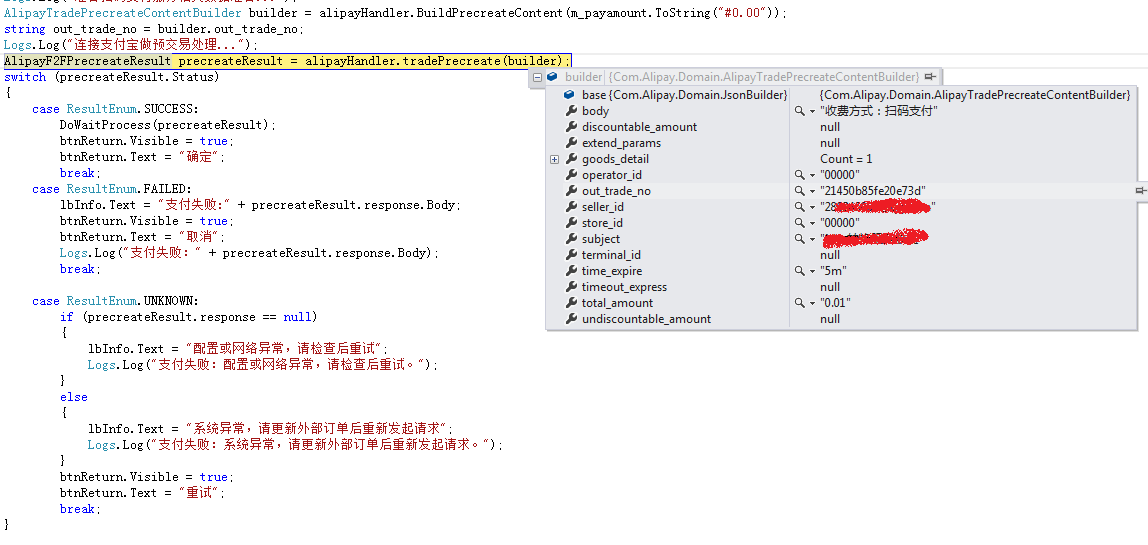Click the blue cube icon next to builder
1148x545 pixels.
[553, 77]
